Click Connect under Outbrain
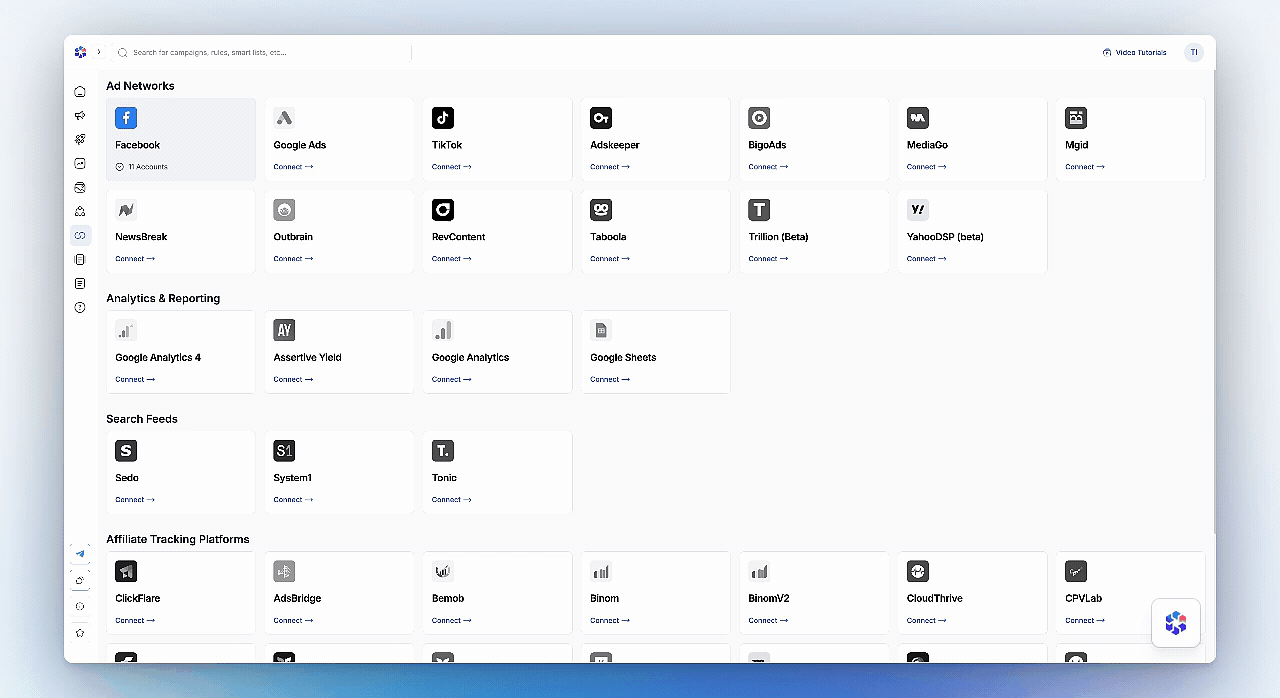This screenshot has height=698, width=1280. point(293,259)
